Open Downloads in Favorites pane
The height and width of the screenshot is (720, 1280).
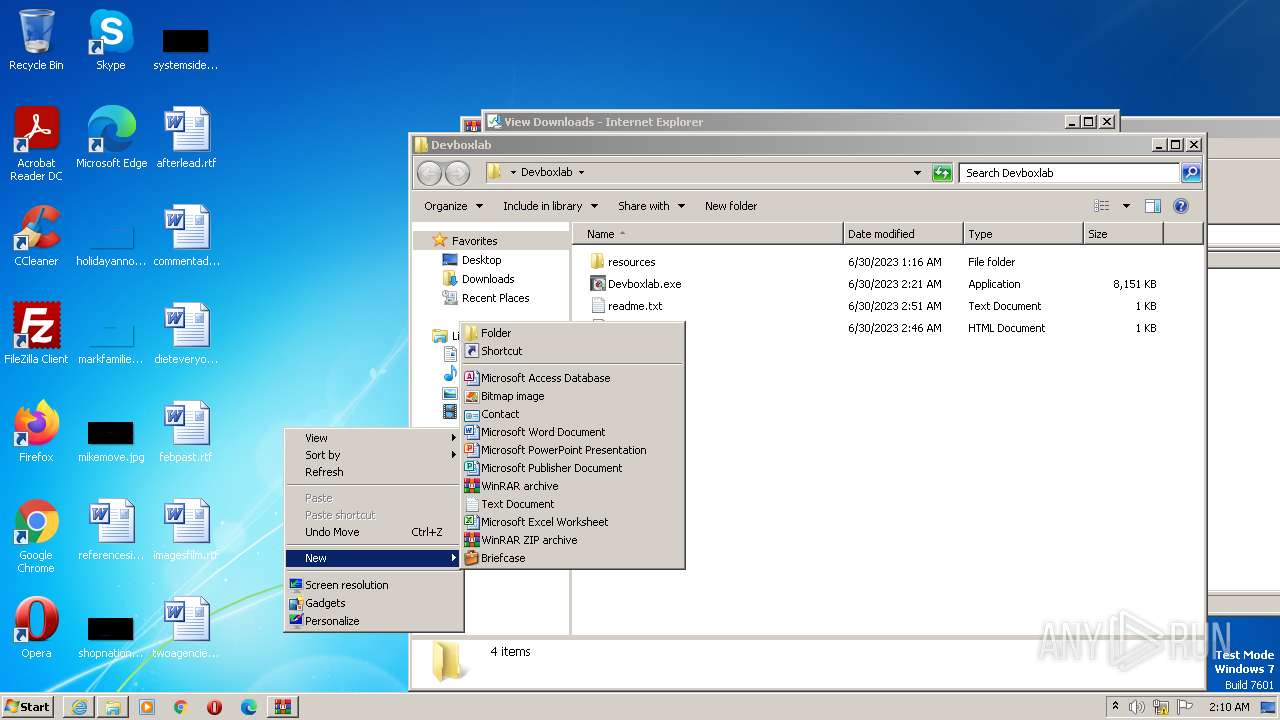point(488,279)
